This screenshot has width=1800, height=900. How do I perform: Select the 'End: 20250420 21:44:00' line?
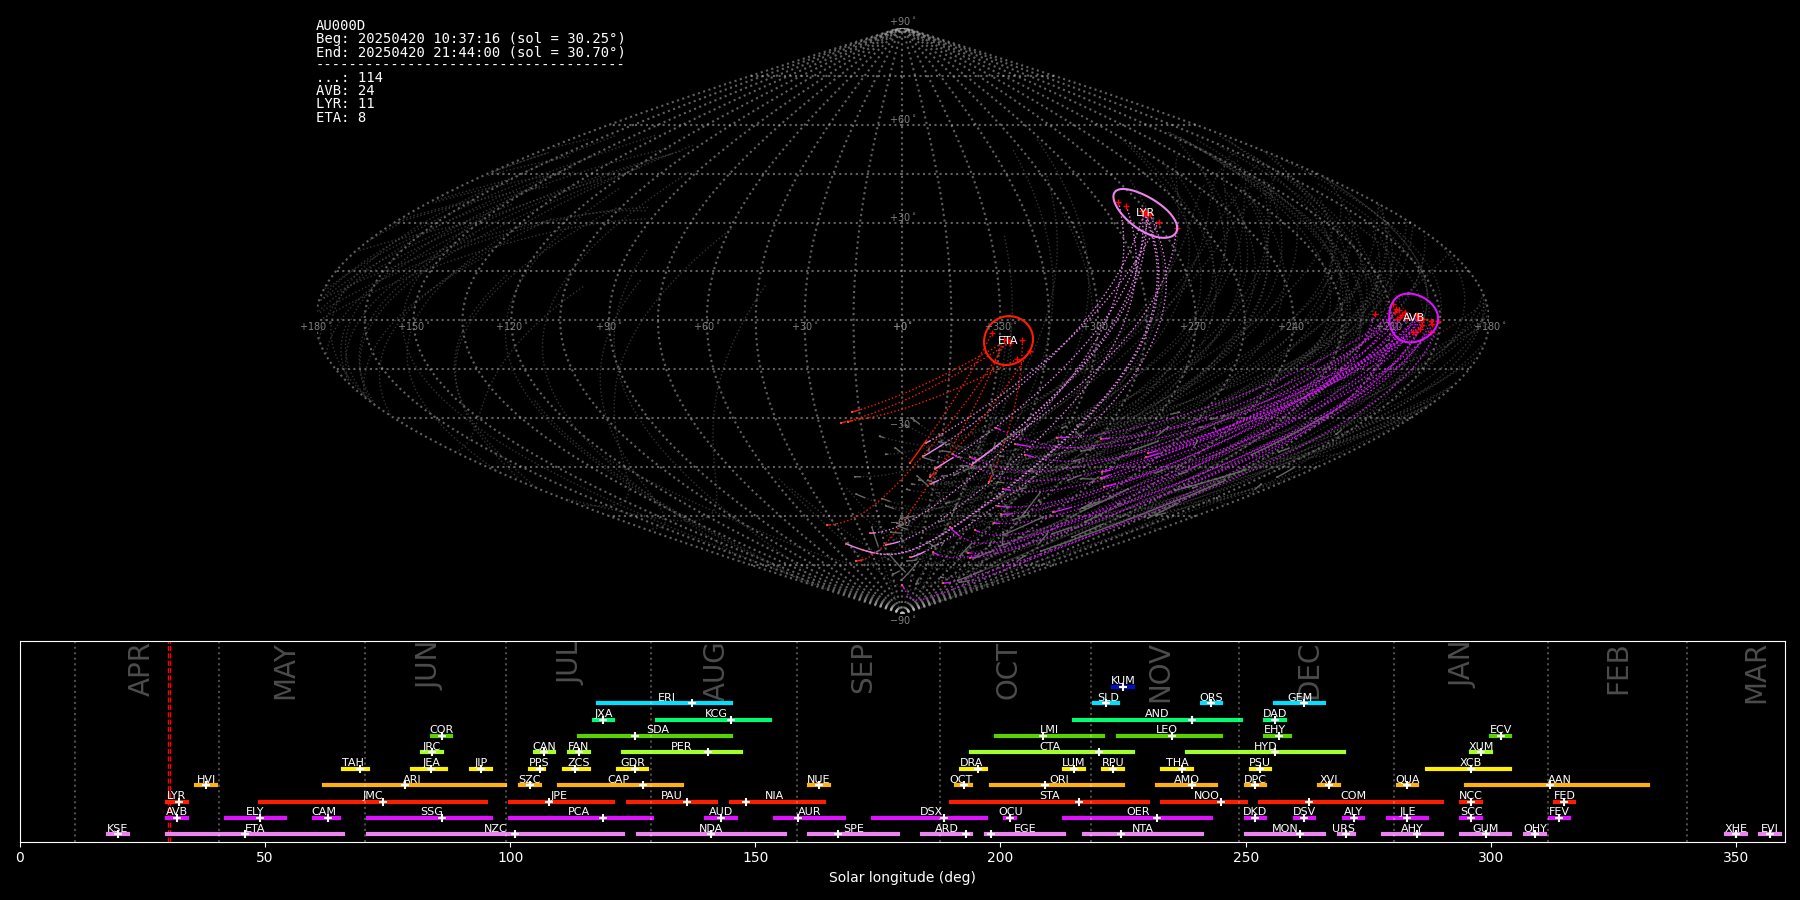pyautogui.click(x=470, y=52)
